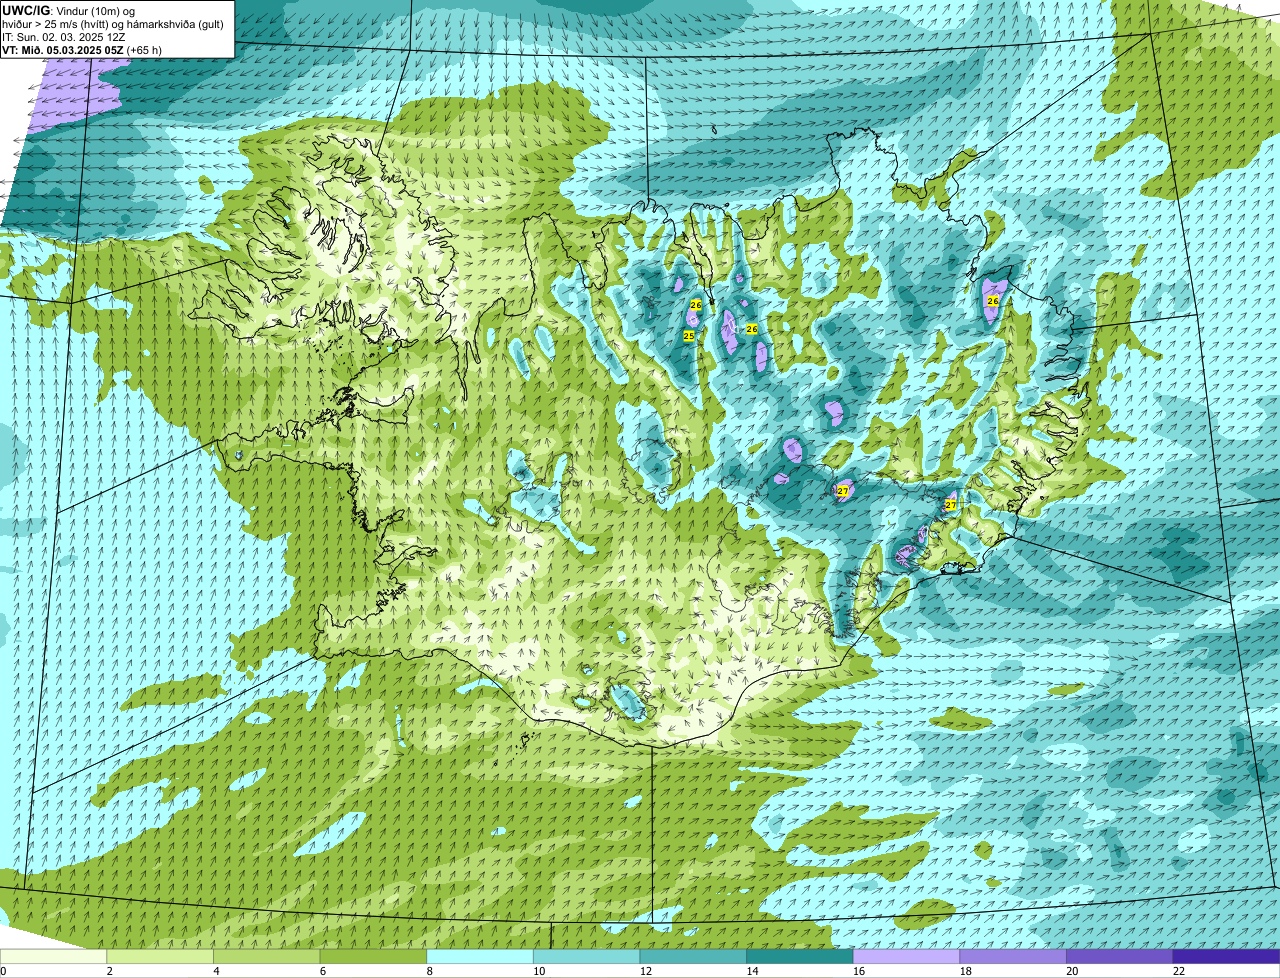
Task: Click the 18–20 m/s purple legend swatch
Action: pyautogui.click(x=1013, y=956)
